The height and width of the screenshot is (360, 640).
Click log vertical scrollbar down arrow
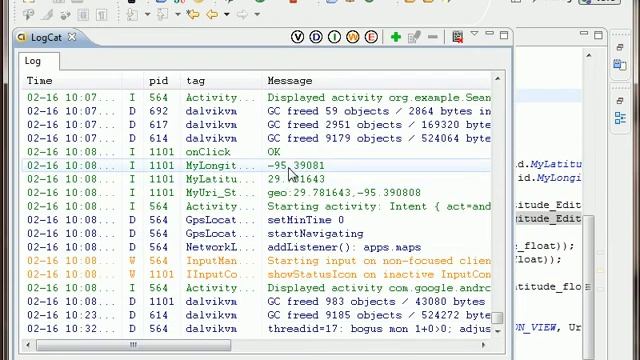[498, 331]
